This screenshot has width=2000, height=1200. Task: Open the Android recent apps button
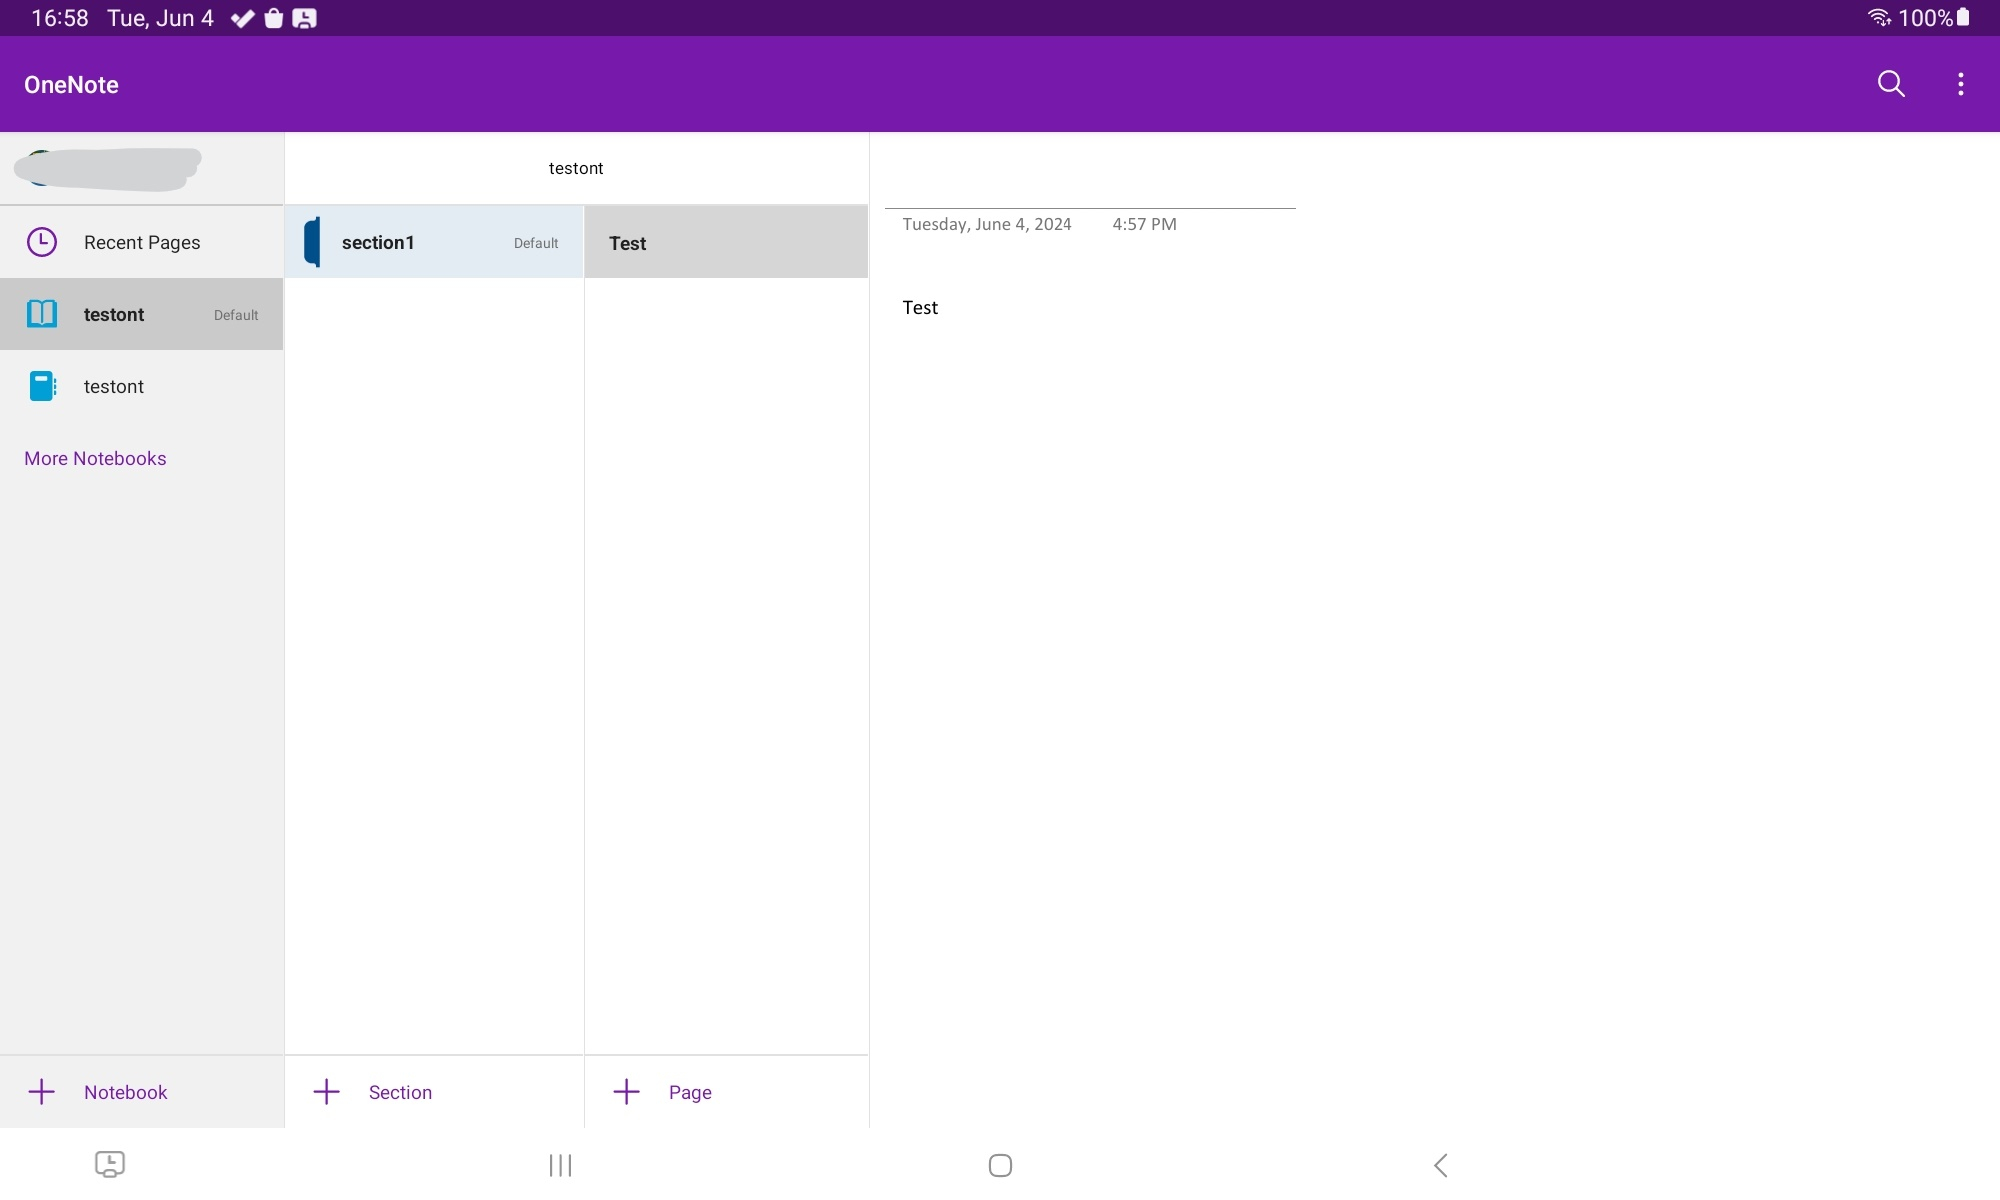pos(560,1165)
